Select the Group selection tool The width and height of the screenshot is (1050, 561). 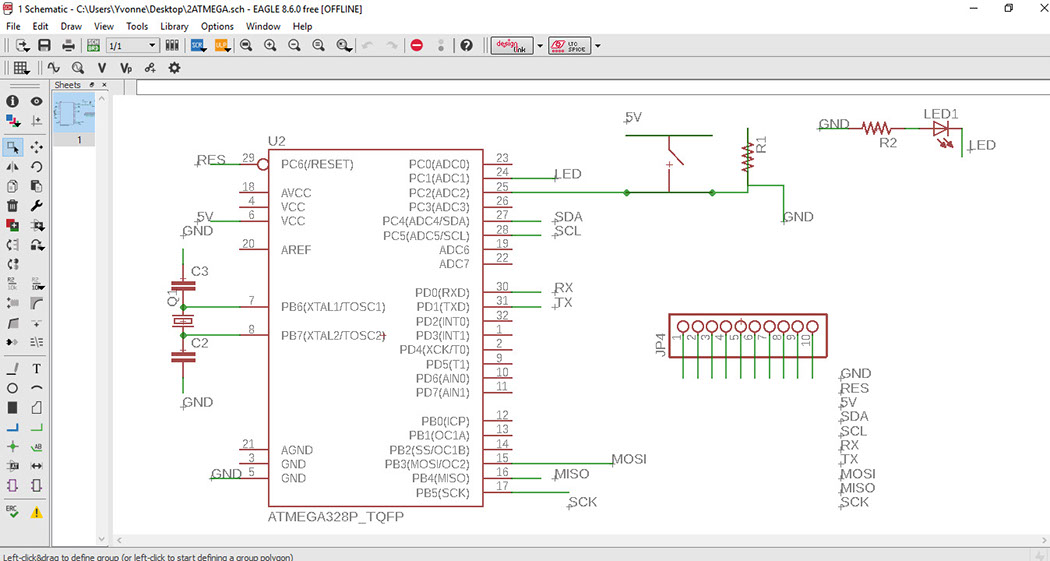(x=12, y=147)
